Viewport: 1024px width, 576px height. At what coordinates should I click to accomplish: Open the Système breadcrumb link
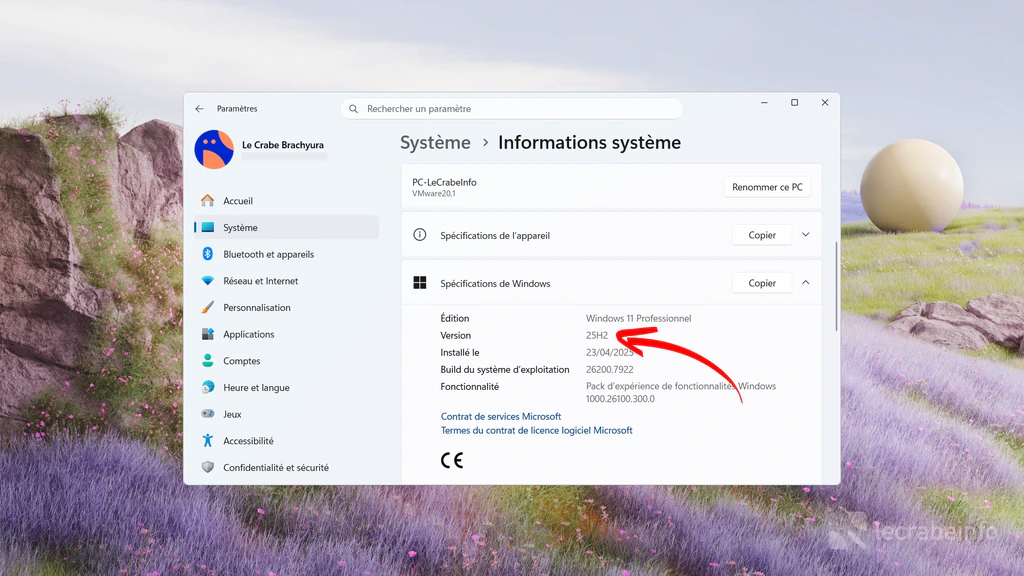[435, 143]
